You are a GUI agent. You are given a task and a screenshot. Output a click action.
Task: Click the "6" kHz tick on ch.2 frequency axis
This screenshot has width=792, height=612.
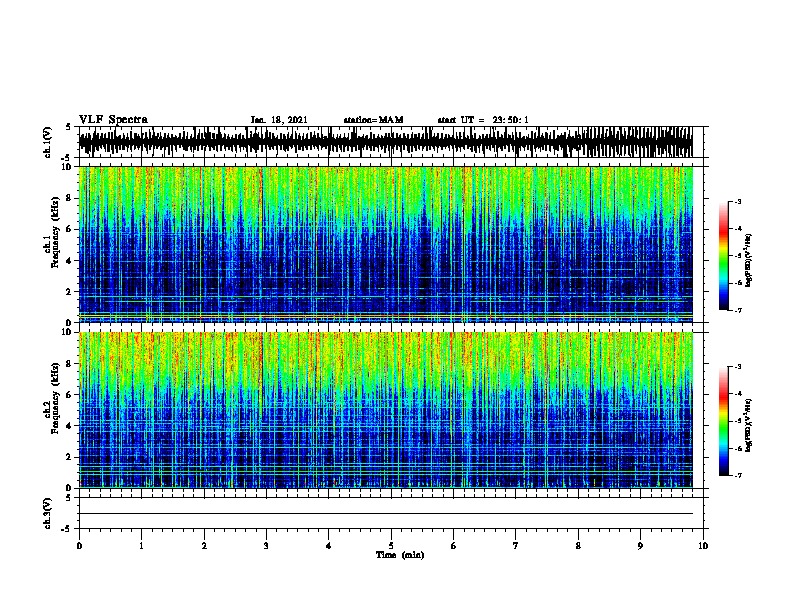tap(70, 395)
